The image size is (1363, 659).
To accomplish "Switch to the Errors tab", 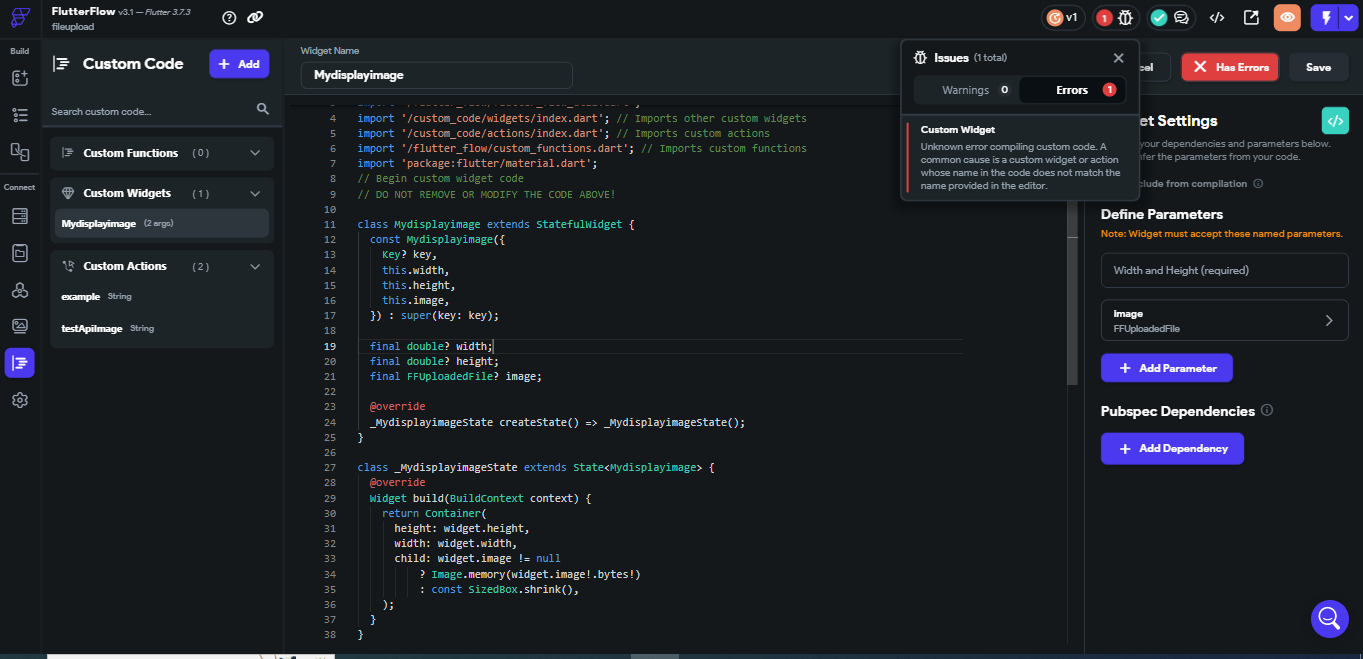I will [1073, 90].
